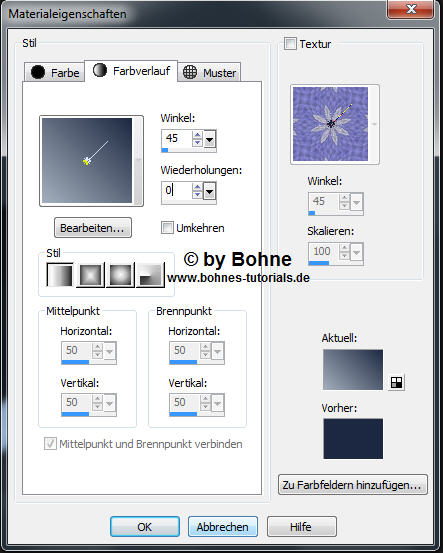Click the Zu Farbfeldern hinzufügen... button
This screenshot has height=553, width=443.
click(x=353, y=485)
